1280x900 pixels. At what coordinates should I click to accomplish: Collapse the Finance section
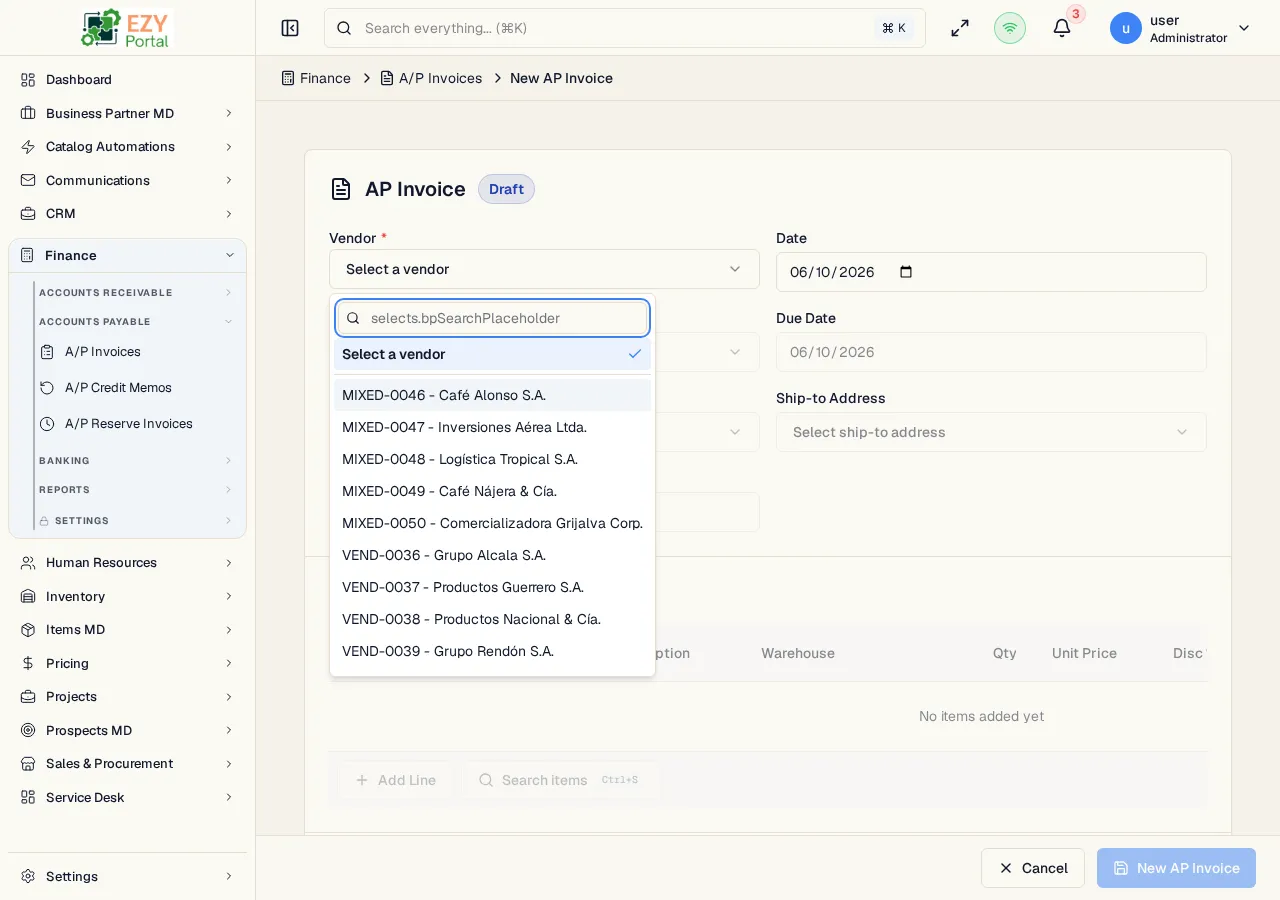pos(229,255)
